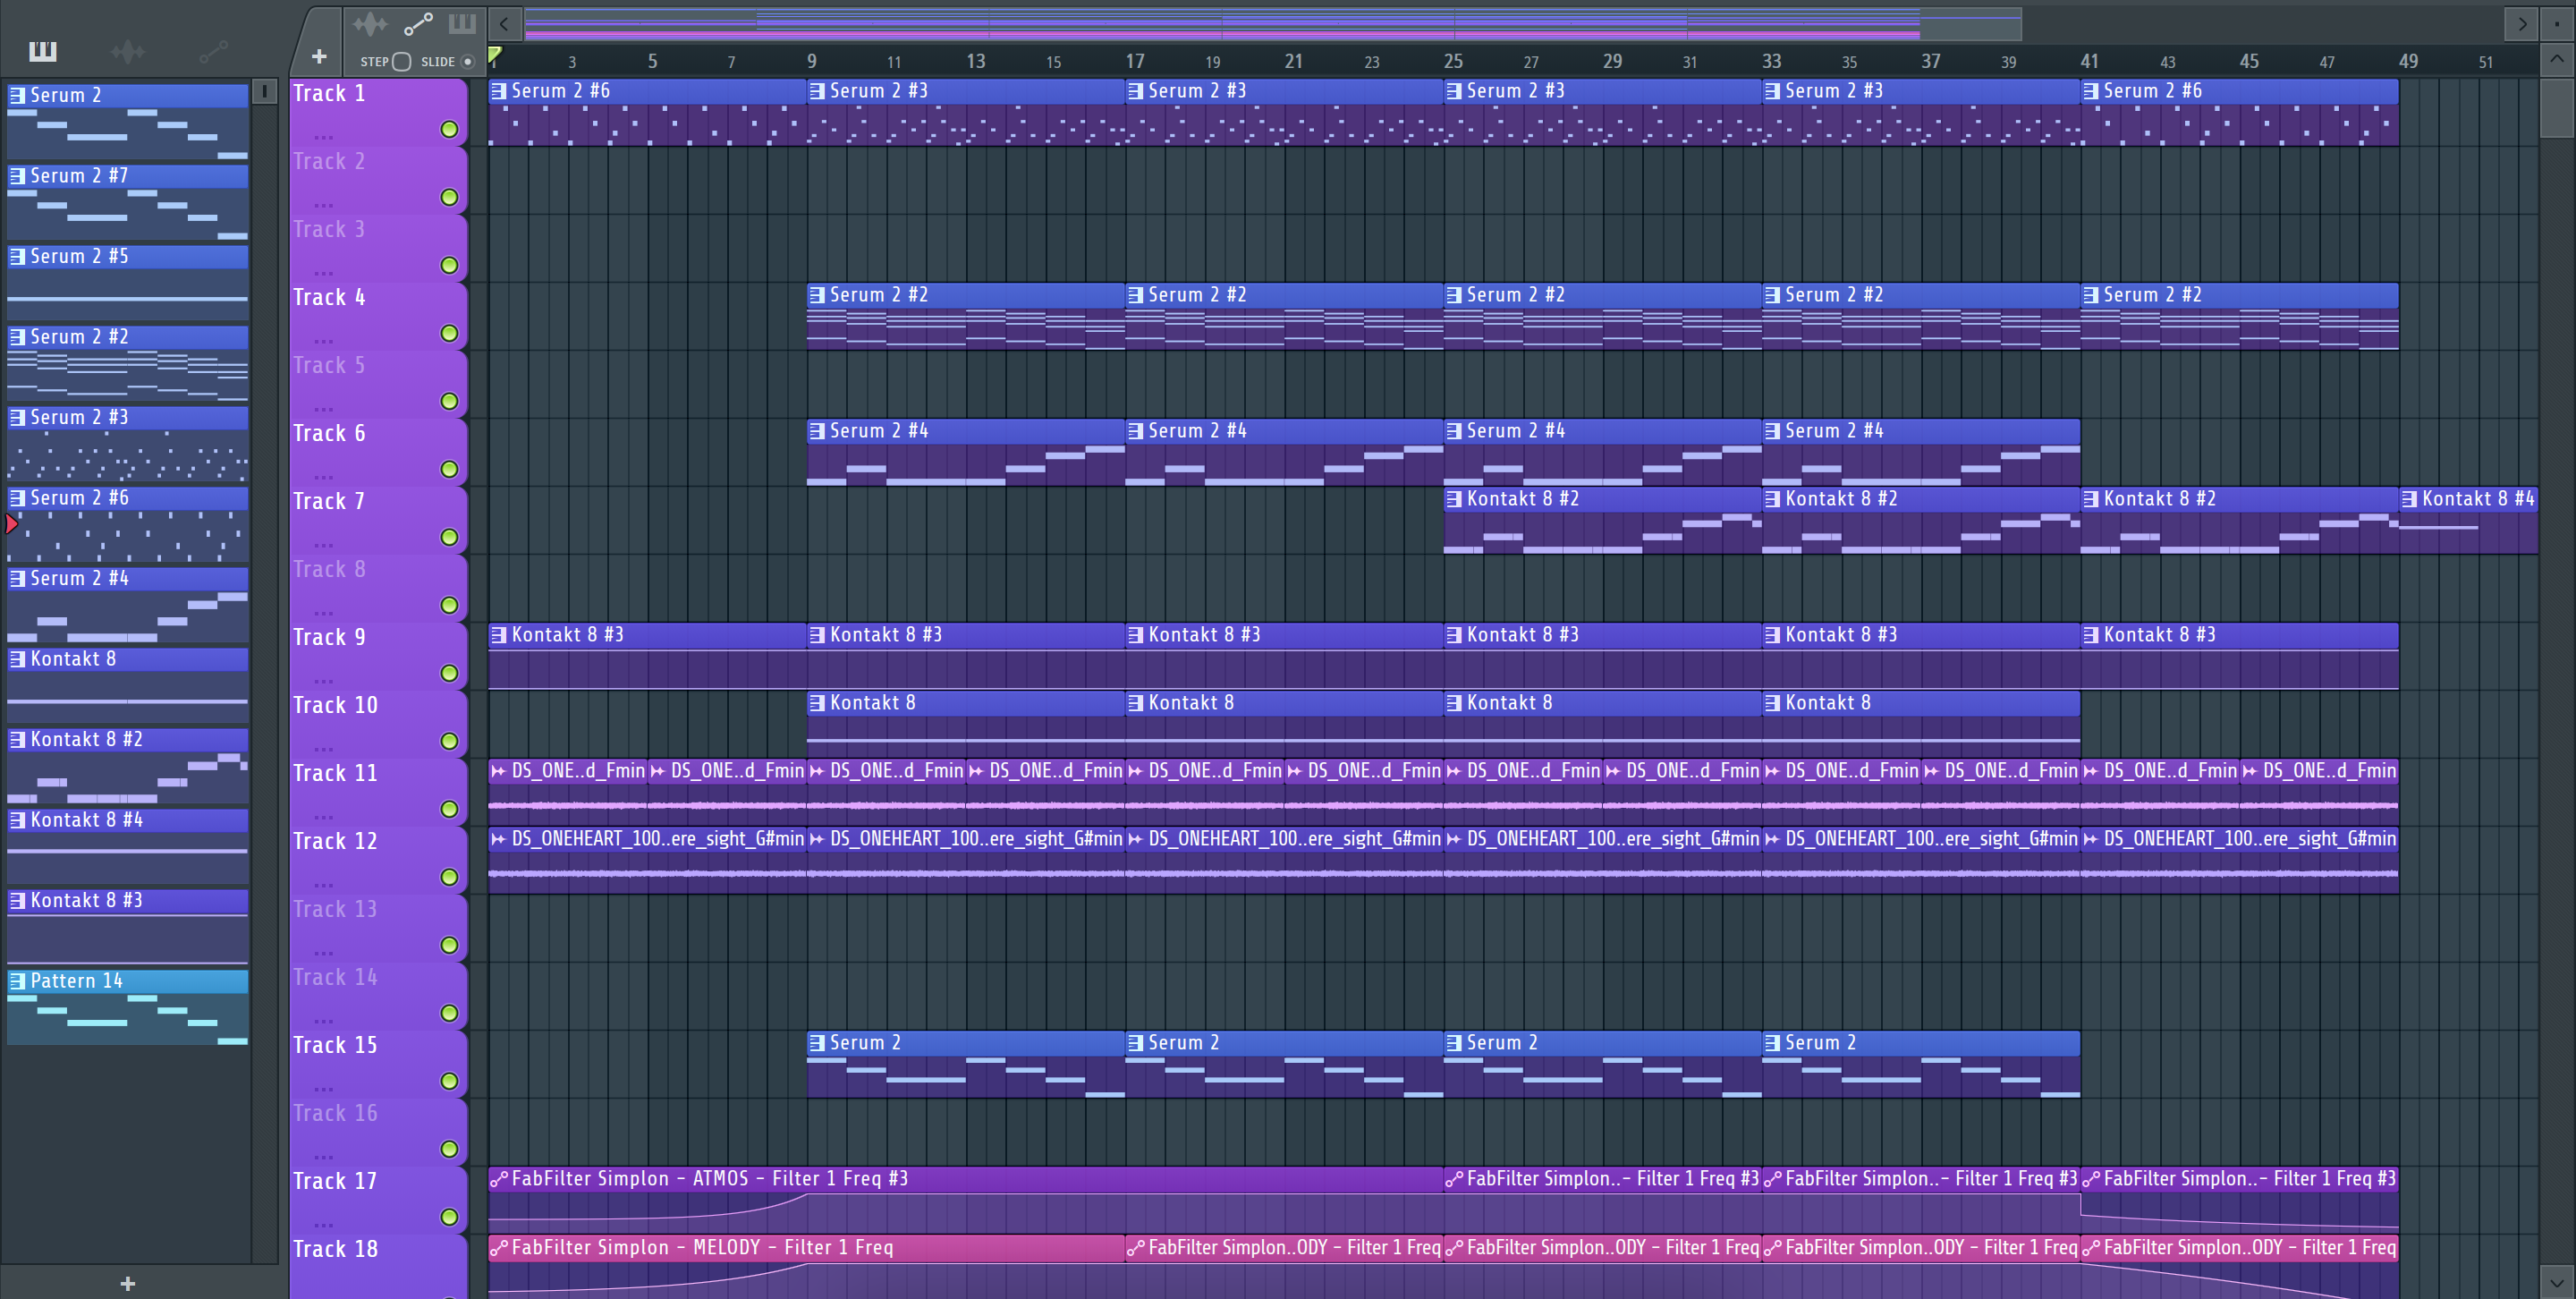Click bar 41 on the timeline ruler
Screen dimensions: 2576x1299
pos(2089,61)
